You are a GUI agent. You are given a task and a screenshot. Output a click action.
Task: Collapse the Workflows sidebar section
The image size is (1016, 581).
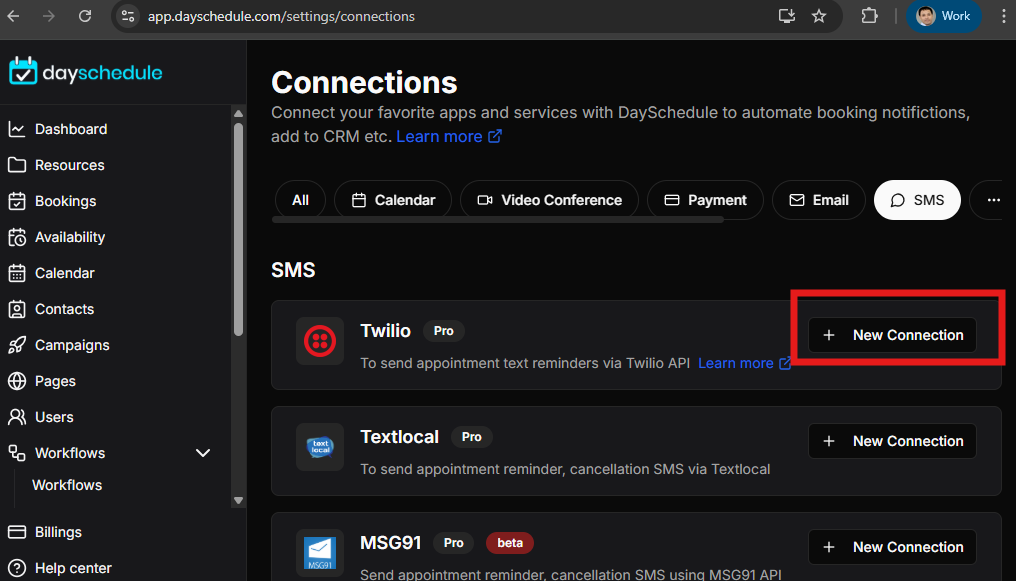[x=203, y=453]
